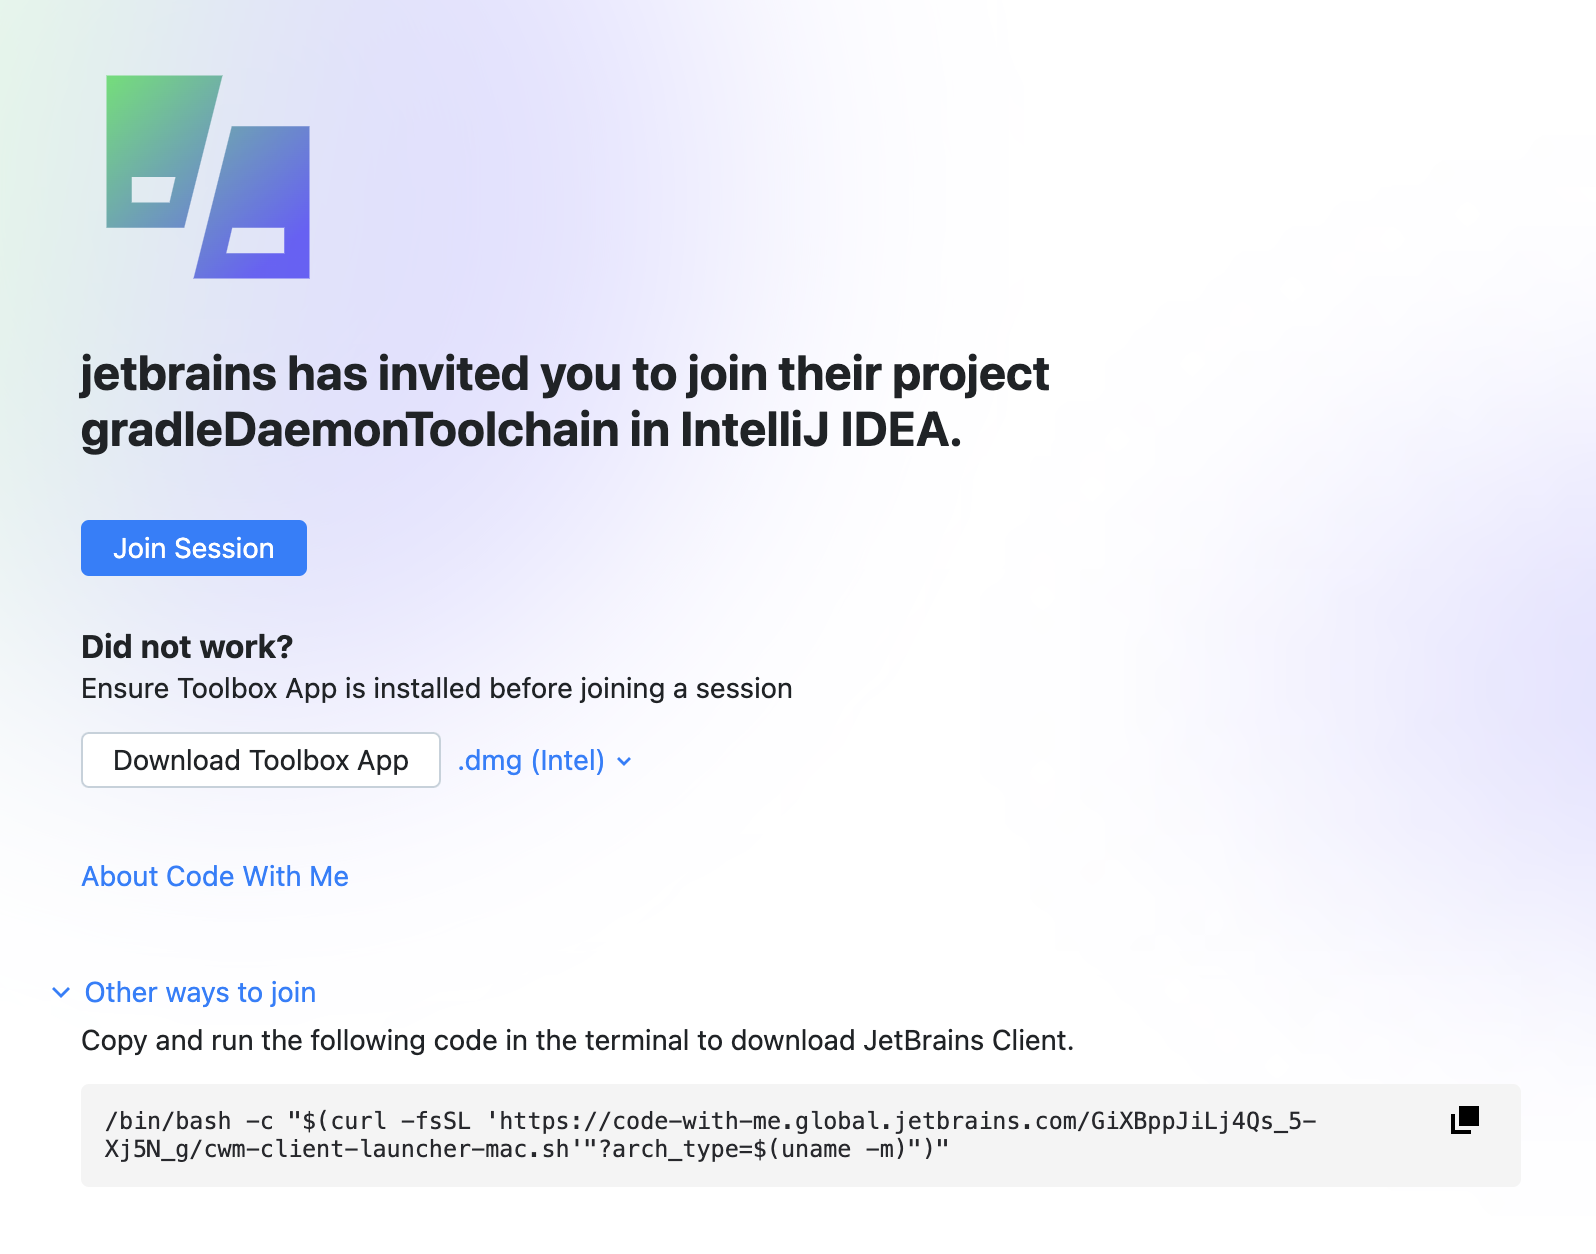Click the Did not work heading

[186, 646]
